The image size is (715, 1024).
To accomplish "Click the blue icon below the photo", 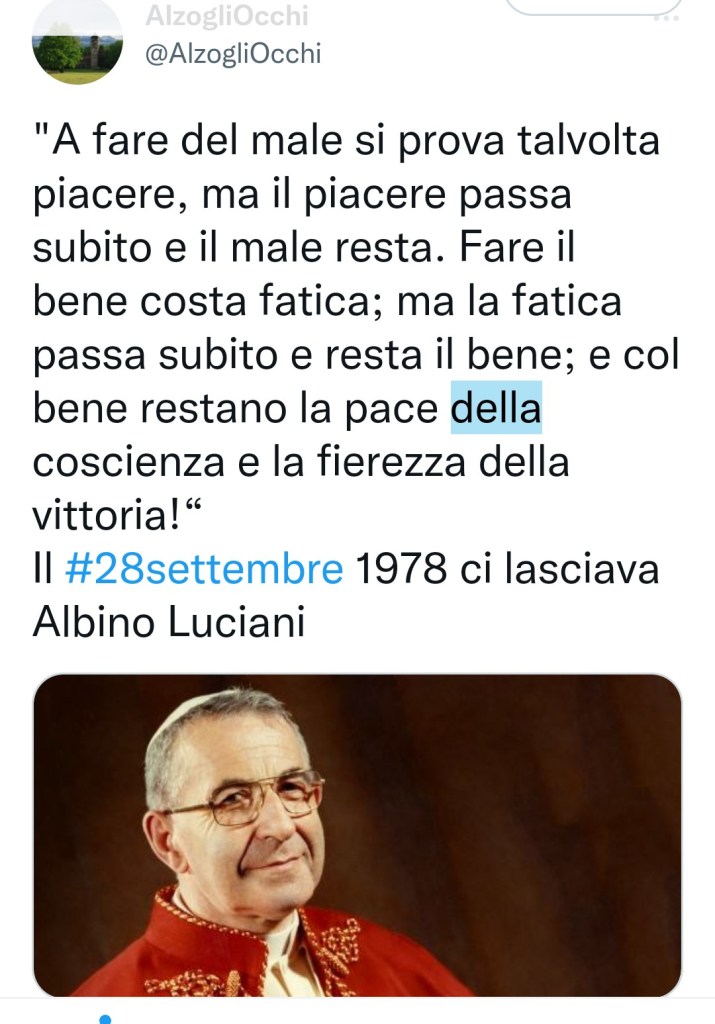I will (105, 1019).
